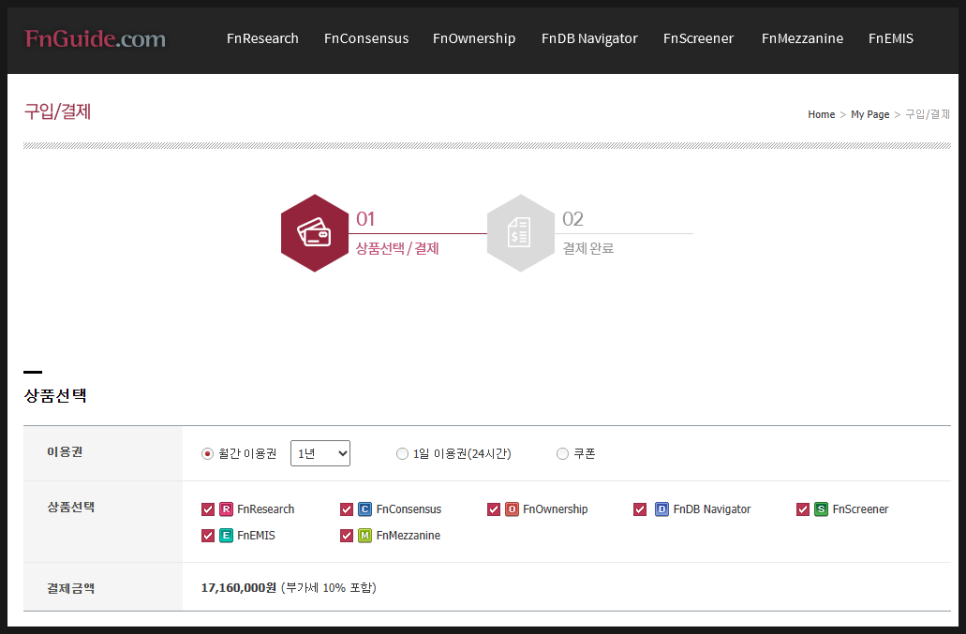Open the 1년 subscription period dropdown

(320, 453)
